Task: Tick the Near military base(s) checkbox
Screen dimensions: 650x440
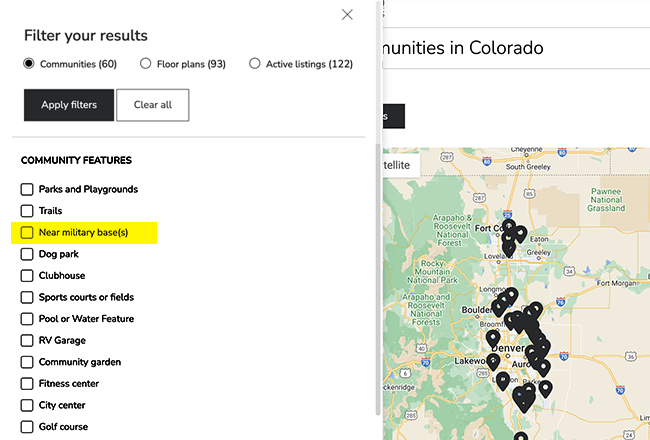Action: [x=27, y=233]
